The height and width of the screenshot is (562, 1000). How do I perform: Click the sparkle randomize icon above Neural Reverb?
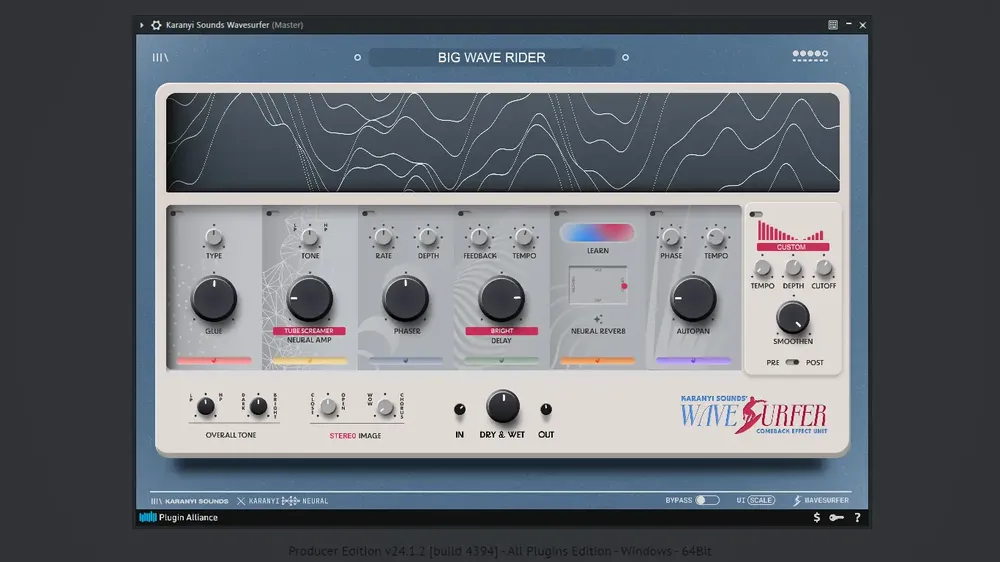tap(598, 319)
